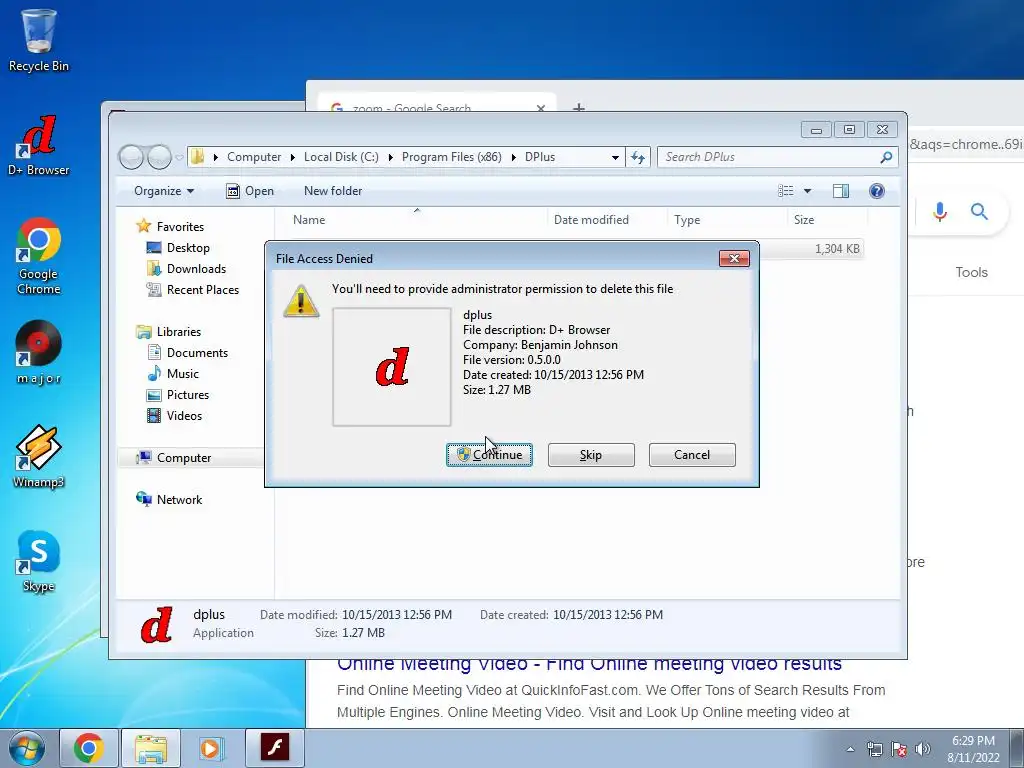Switch to Chrome in the taskbar
The image size is (1024, 768).
(x=89, y=748)
